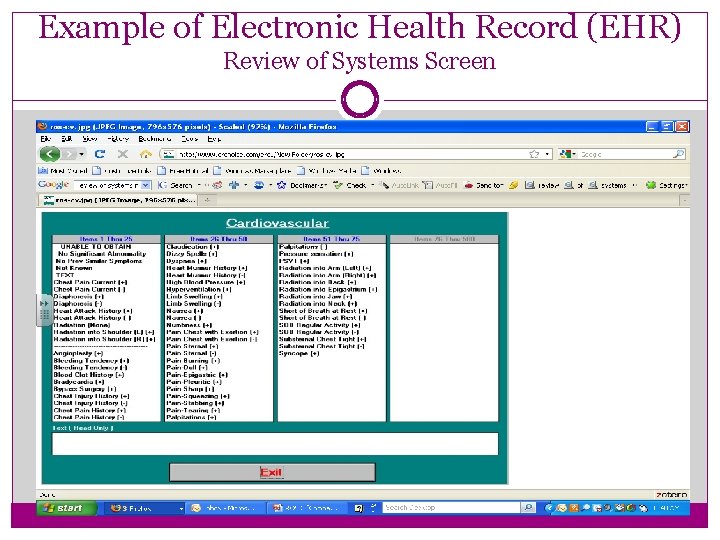Run the Google toolbar spell Check
Viewport: 720px width, 540px height.
tap(350, 185)
